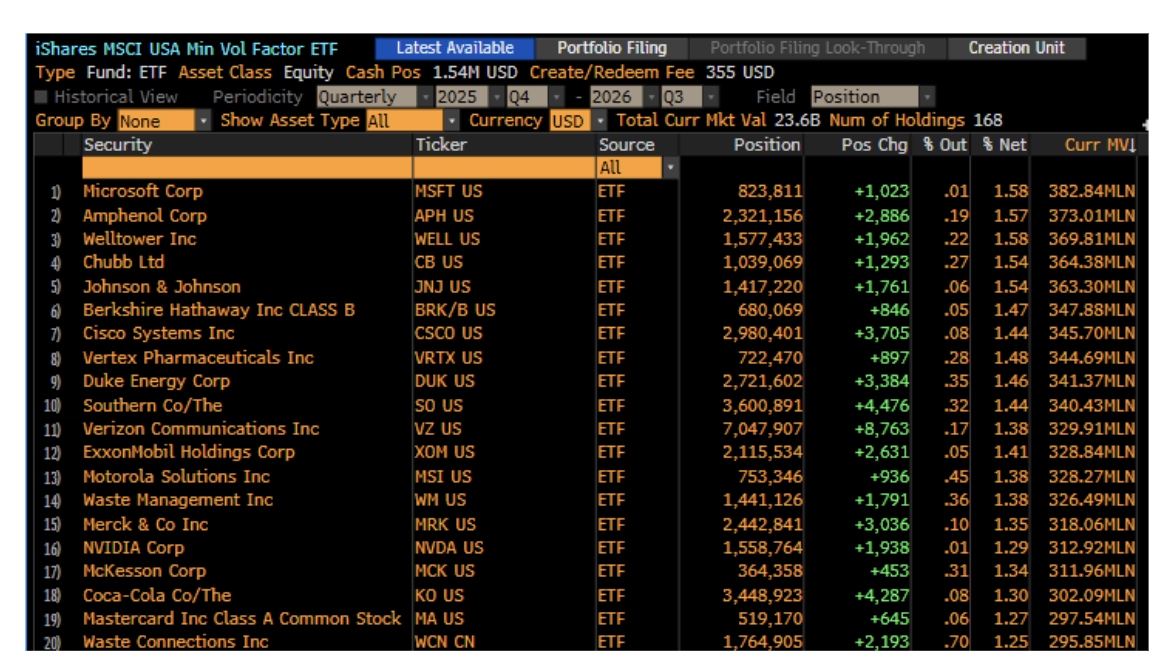Select Waste Management Inc holding
The height and width of the screenshot is (668, 1166).
click(x=178, y=501)
